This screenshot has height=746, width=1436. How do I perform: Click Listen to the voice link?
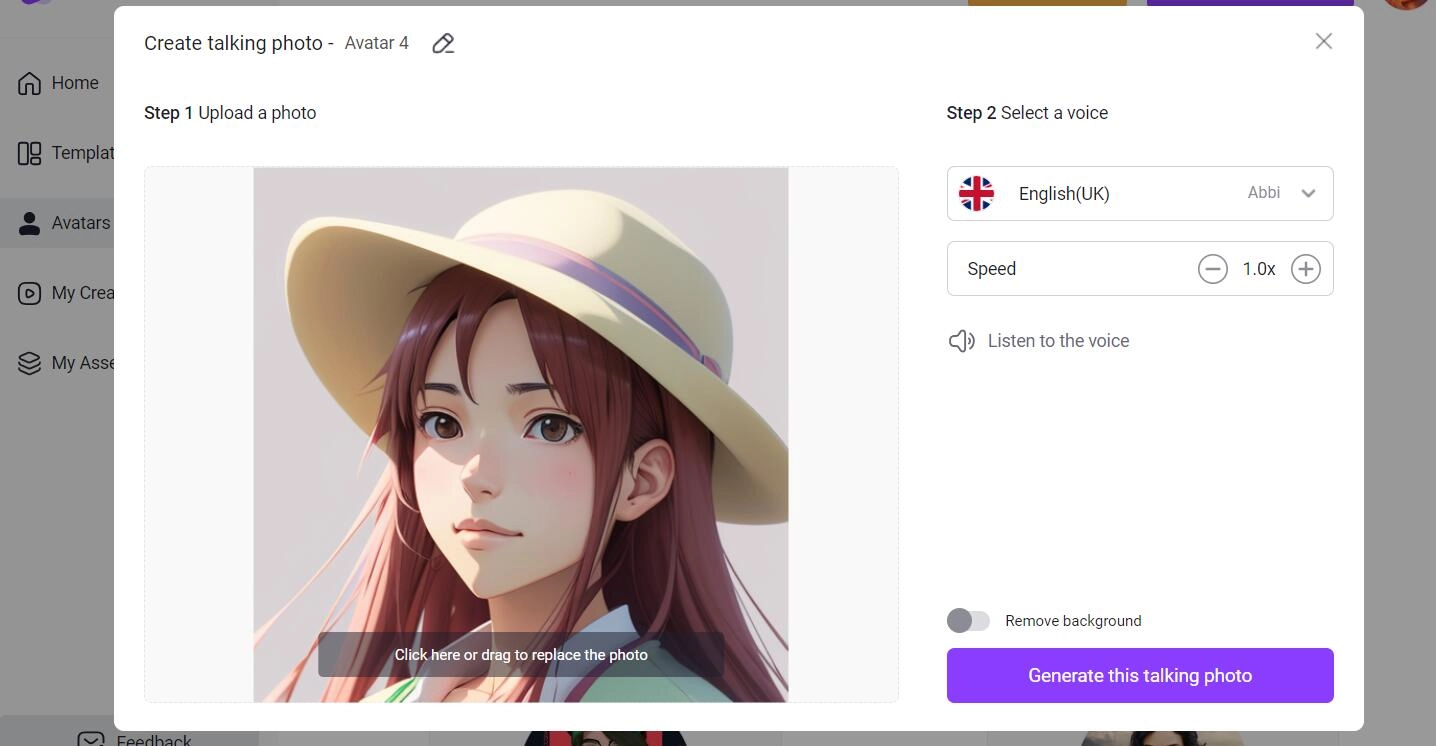[1058, 341]
